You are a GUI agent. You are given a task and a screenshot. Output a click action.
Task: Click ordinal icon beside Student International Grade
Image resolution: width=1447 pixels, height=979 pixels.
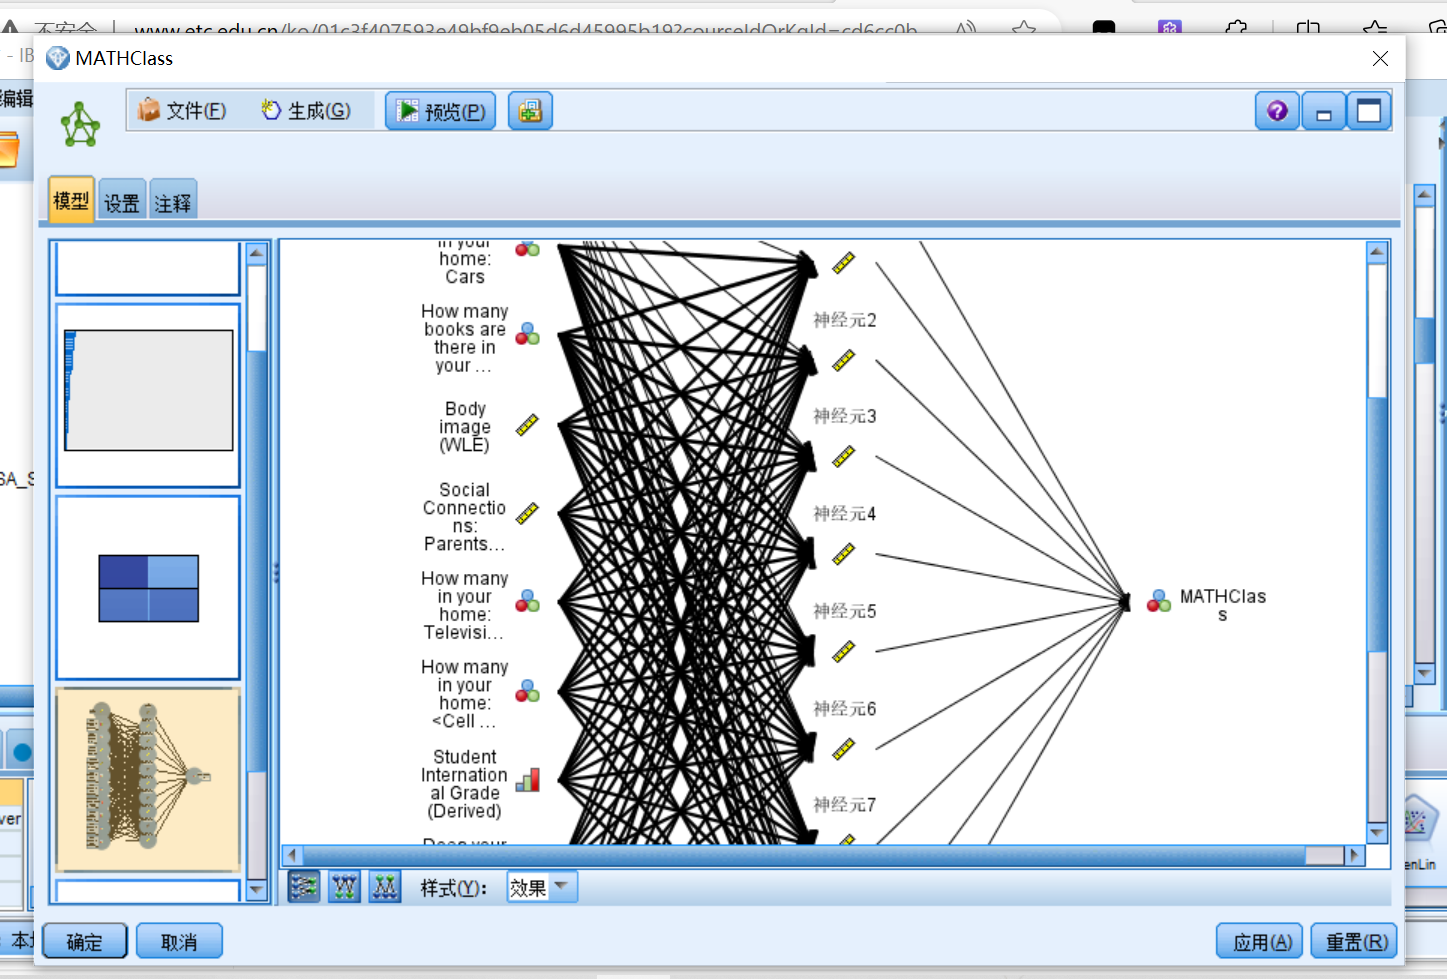point(527,780)
